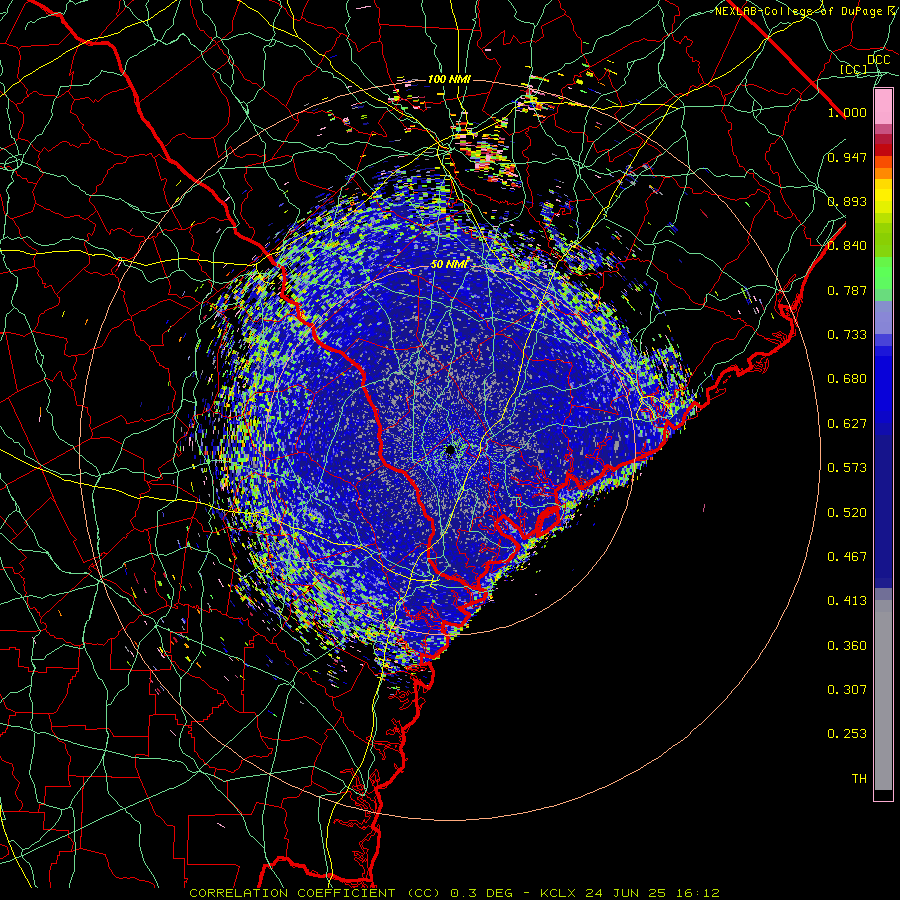Click the 50 NMI range ring label
900x900 pixels.
(x=449, y=265)
